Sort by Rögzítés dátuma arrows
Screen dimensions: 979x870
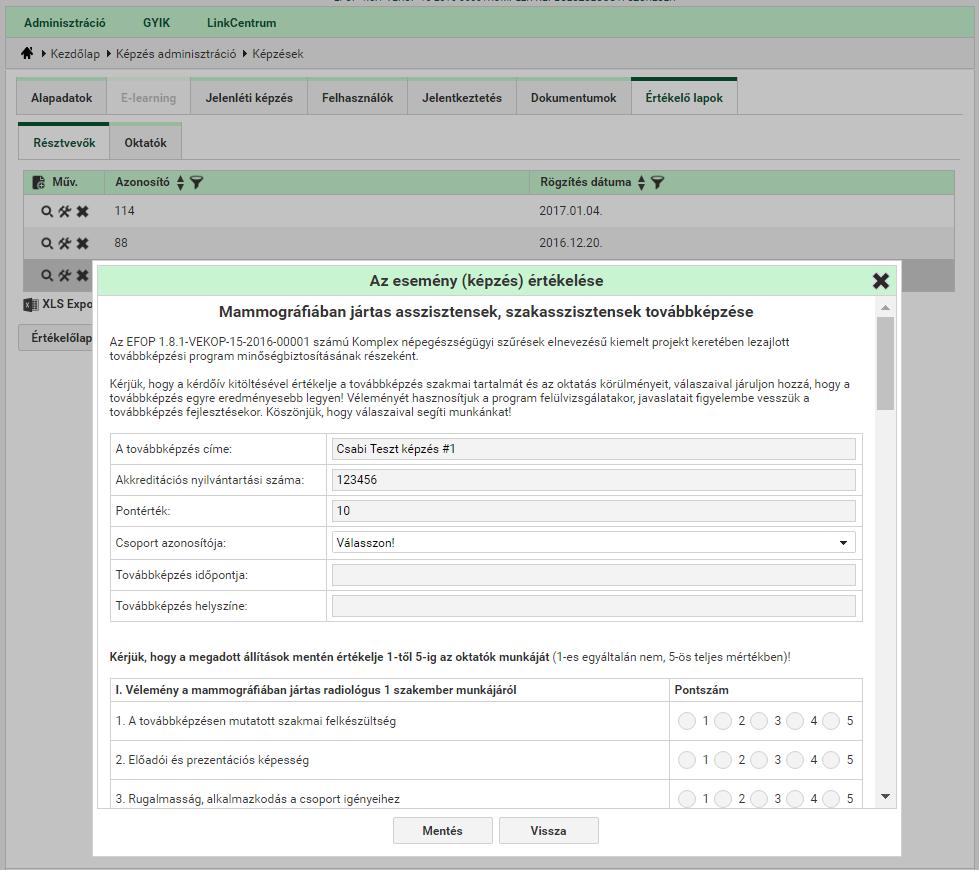(641, 182)
